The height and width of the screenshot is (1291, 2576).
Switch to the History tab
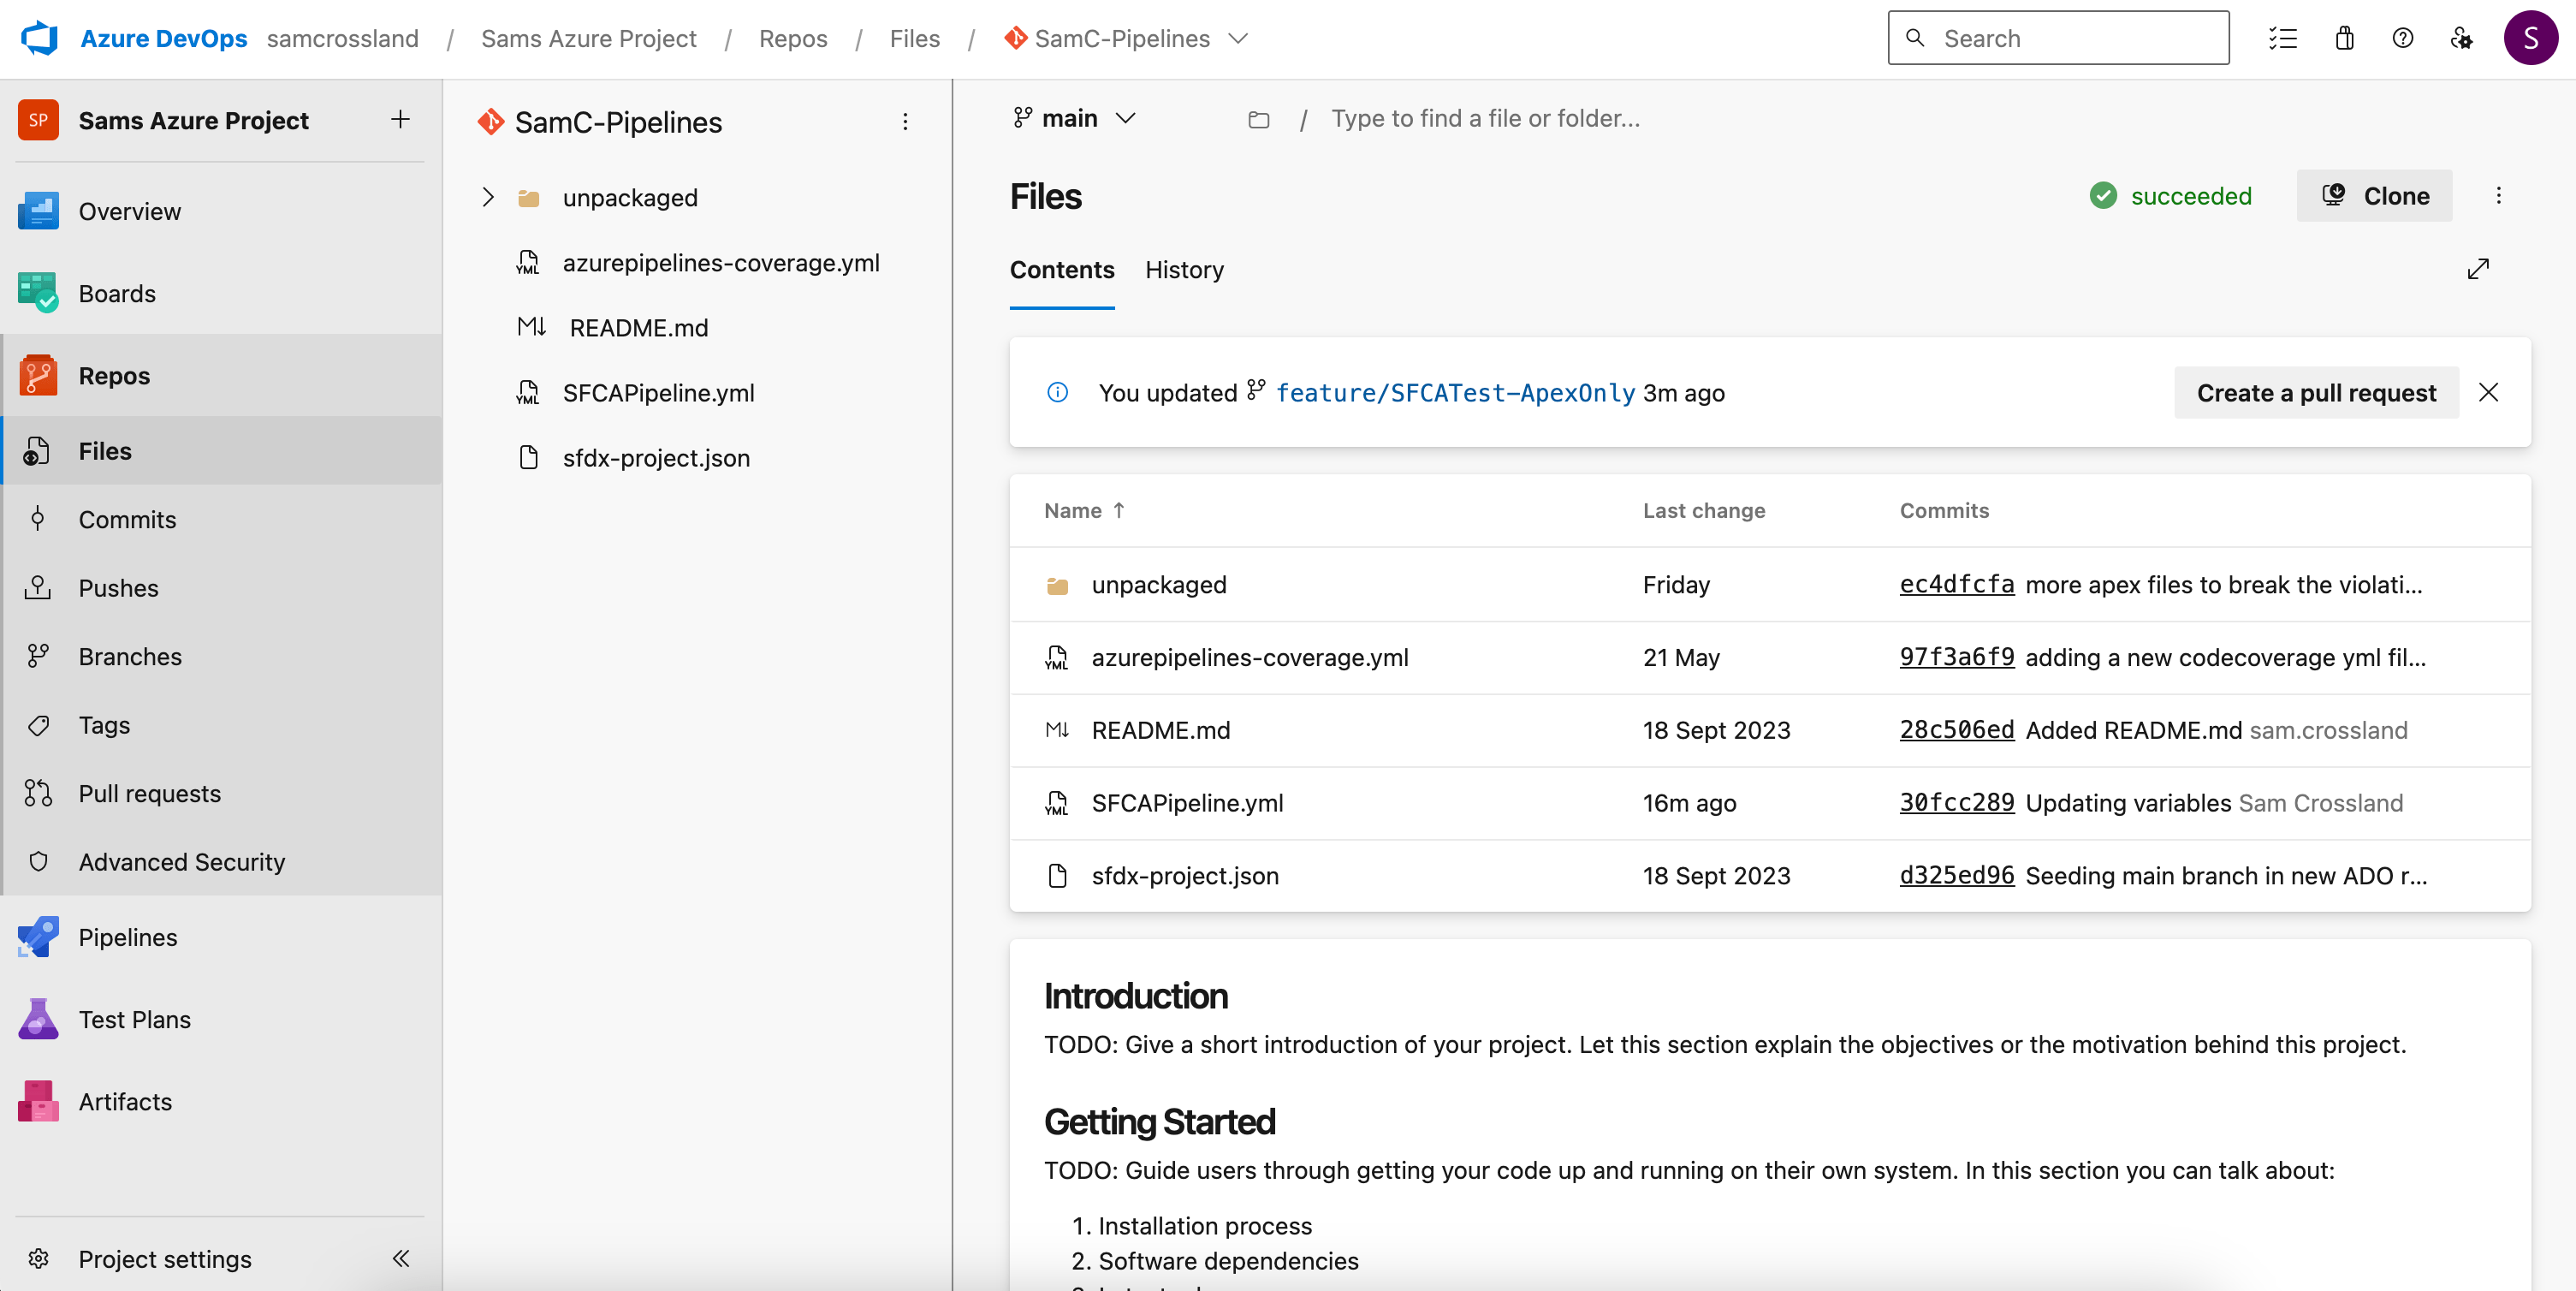1184,269
